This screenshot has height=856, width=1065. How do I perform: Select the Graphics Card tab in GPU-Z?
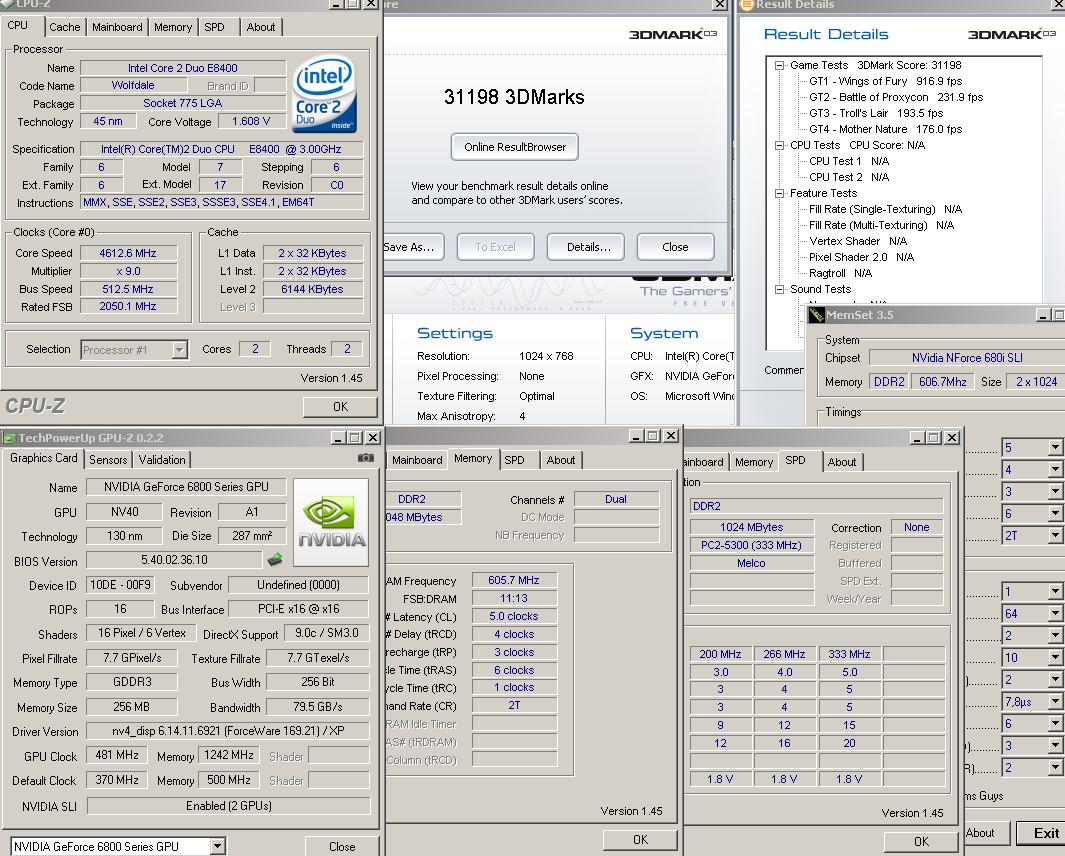coord(43,458)
